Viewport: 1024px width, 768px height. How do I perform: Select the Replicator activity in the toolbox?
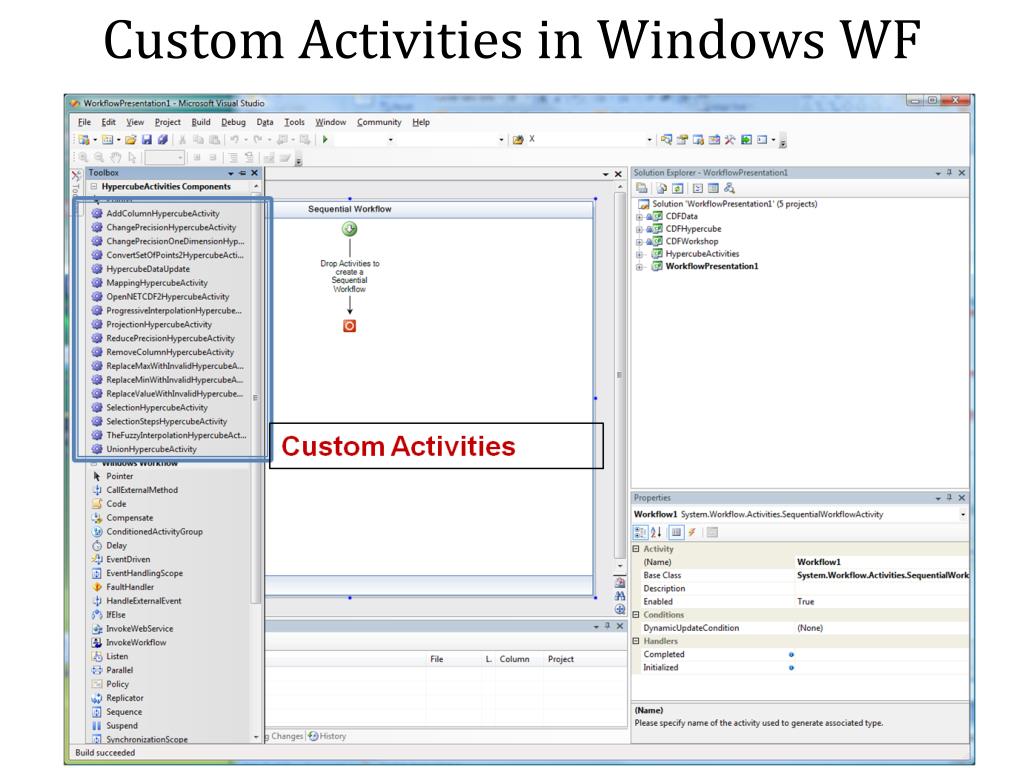click(x=125, y=698)
